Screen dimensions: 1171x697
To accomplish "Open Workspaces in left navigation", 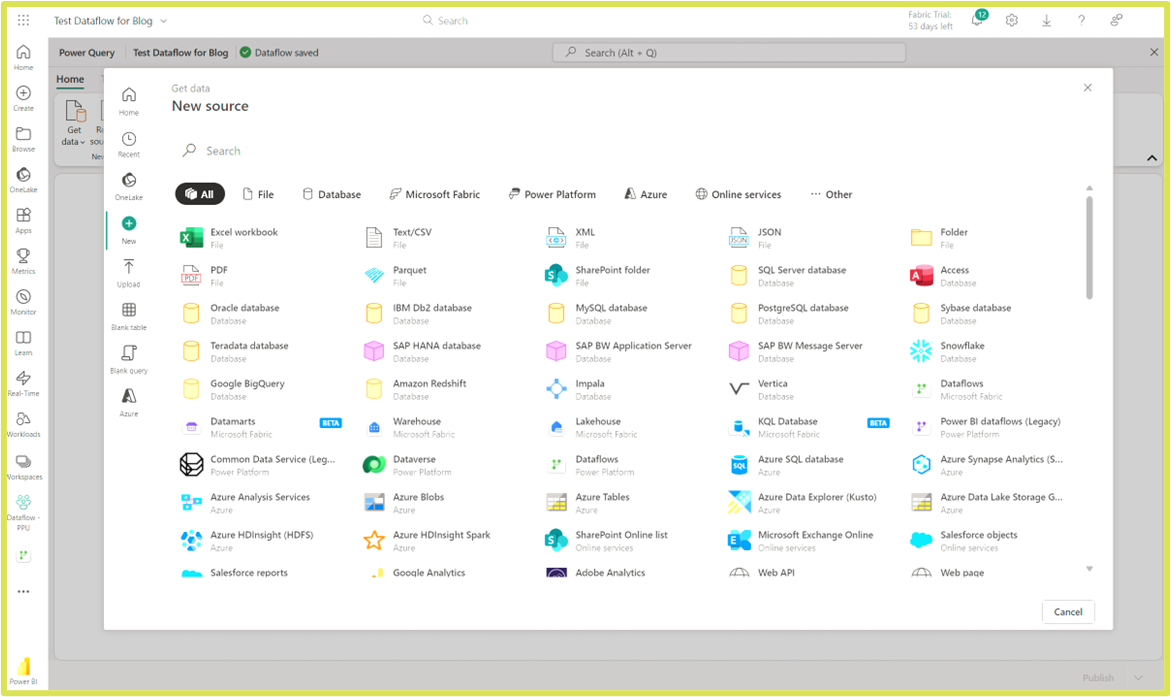I will (x=23, y=467).
